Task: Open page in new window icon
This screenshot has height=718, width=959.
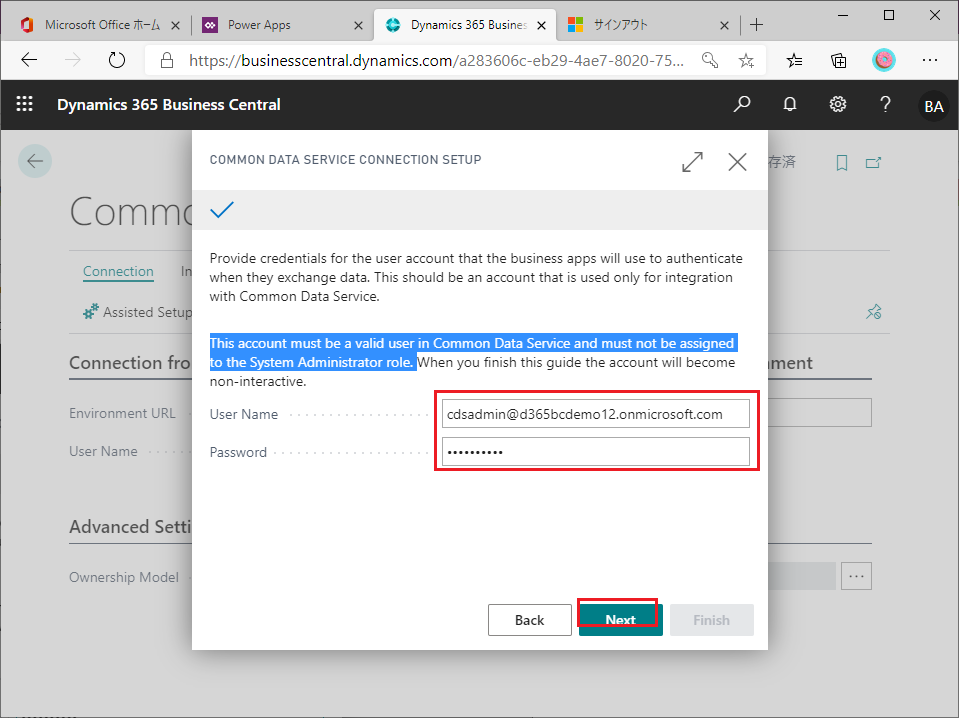Action: point(873,163)
